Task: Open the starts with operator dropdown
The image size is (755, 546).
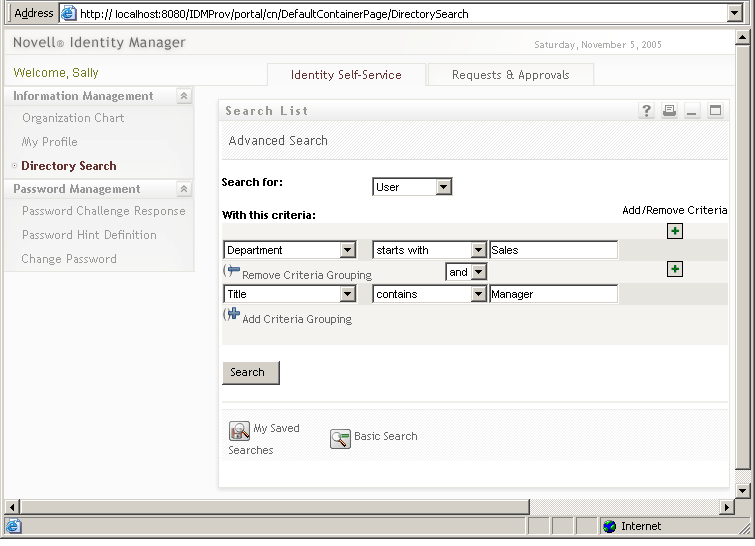Action: coord(478,250)
